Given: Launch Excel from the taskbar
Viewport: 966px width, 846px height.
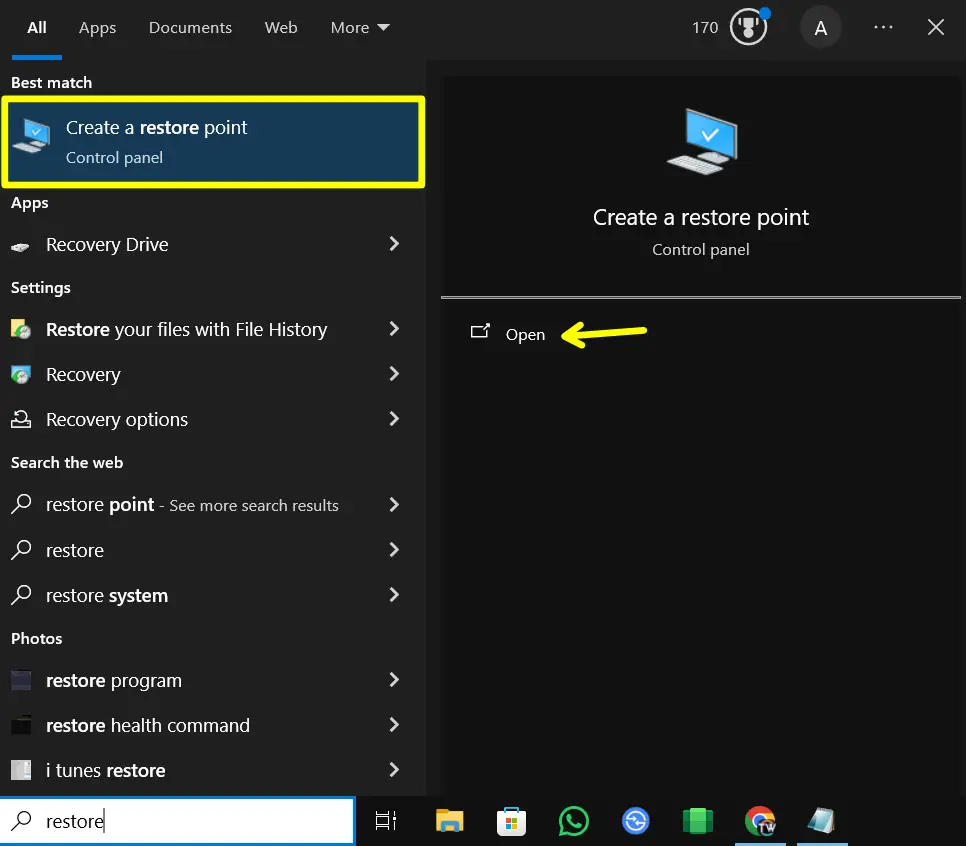Looking at the screenshot, I should pos(697,820).
